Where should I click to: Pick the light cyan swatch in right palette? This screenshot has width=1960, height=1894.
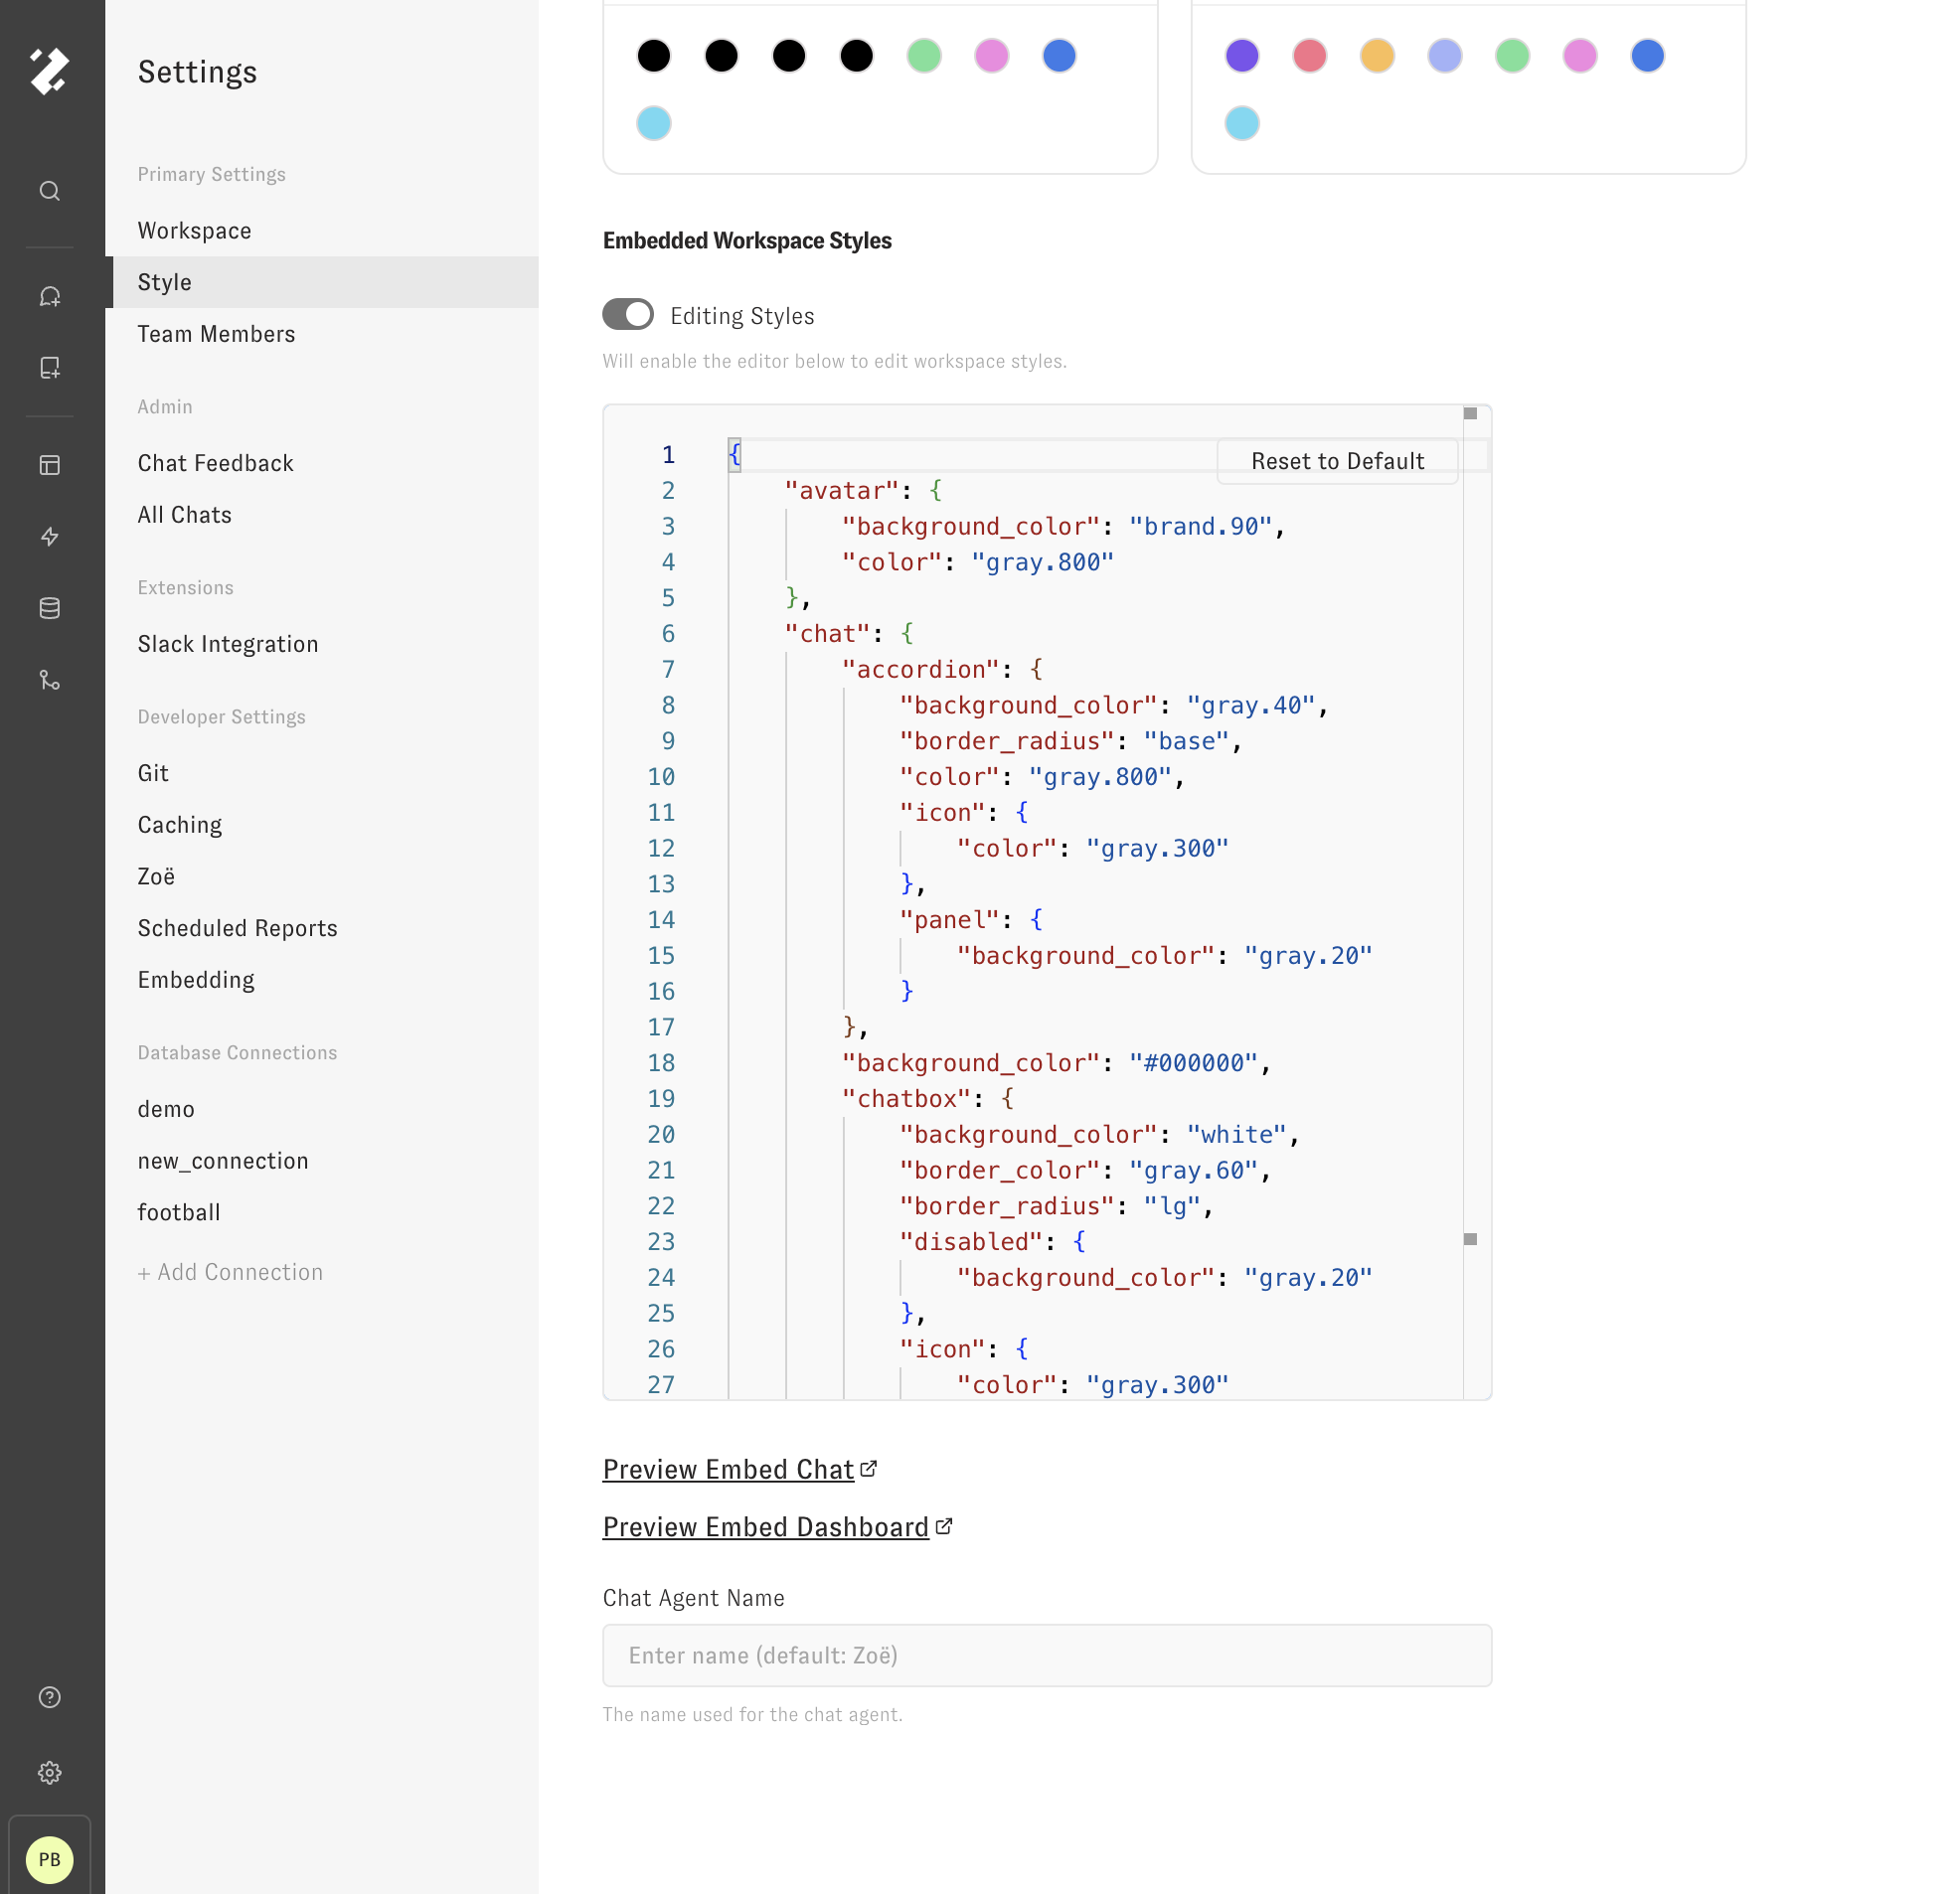[1242, 124]
